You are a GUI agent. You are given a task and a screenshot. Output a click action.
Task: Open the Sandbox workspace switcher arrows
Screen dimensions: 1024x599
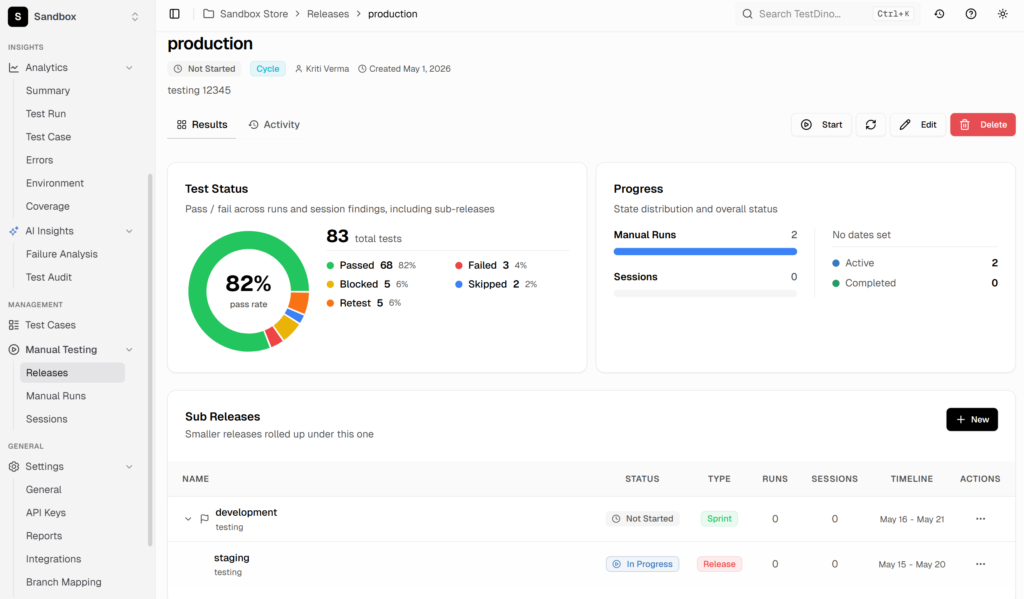[135, 16]
